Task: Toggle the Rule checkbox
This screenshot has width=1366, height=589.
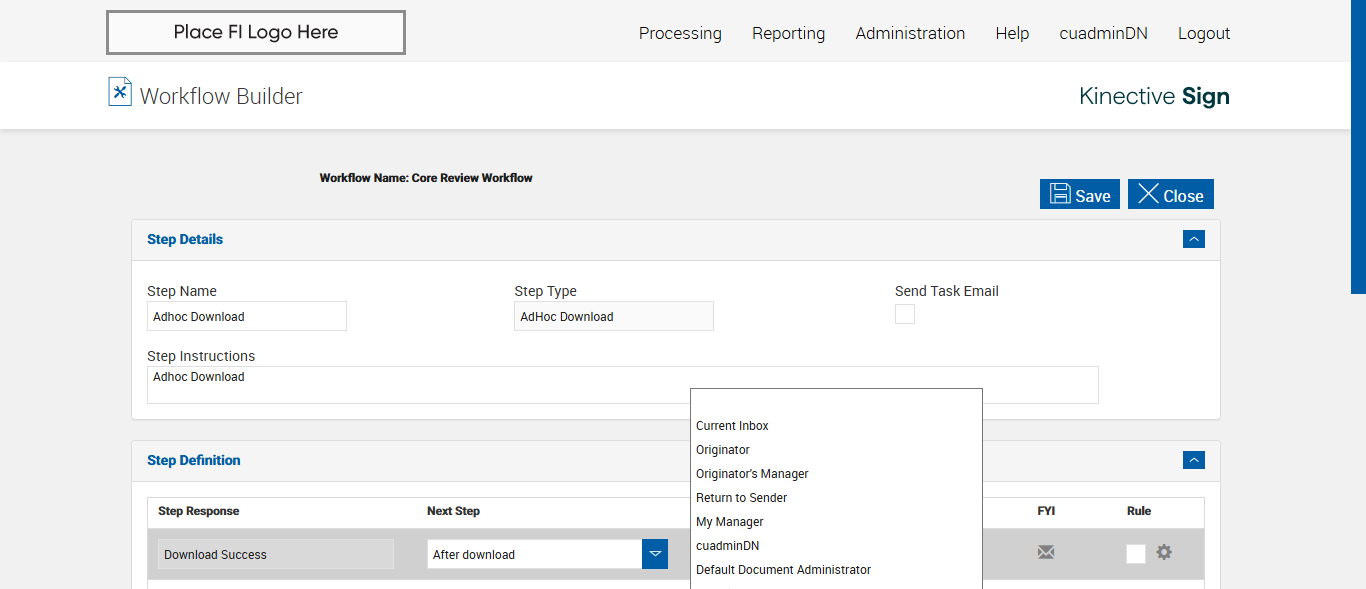Action: tap(1136, 554)
